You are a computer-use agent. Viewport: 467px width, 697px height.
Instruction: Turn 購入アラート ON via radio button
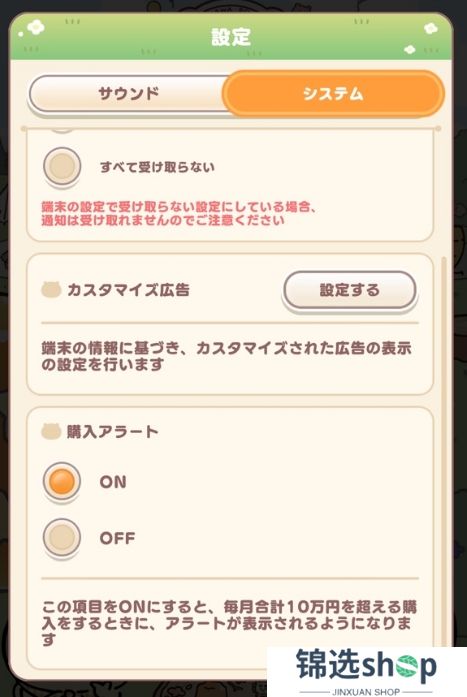(62, 481)
